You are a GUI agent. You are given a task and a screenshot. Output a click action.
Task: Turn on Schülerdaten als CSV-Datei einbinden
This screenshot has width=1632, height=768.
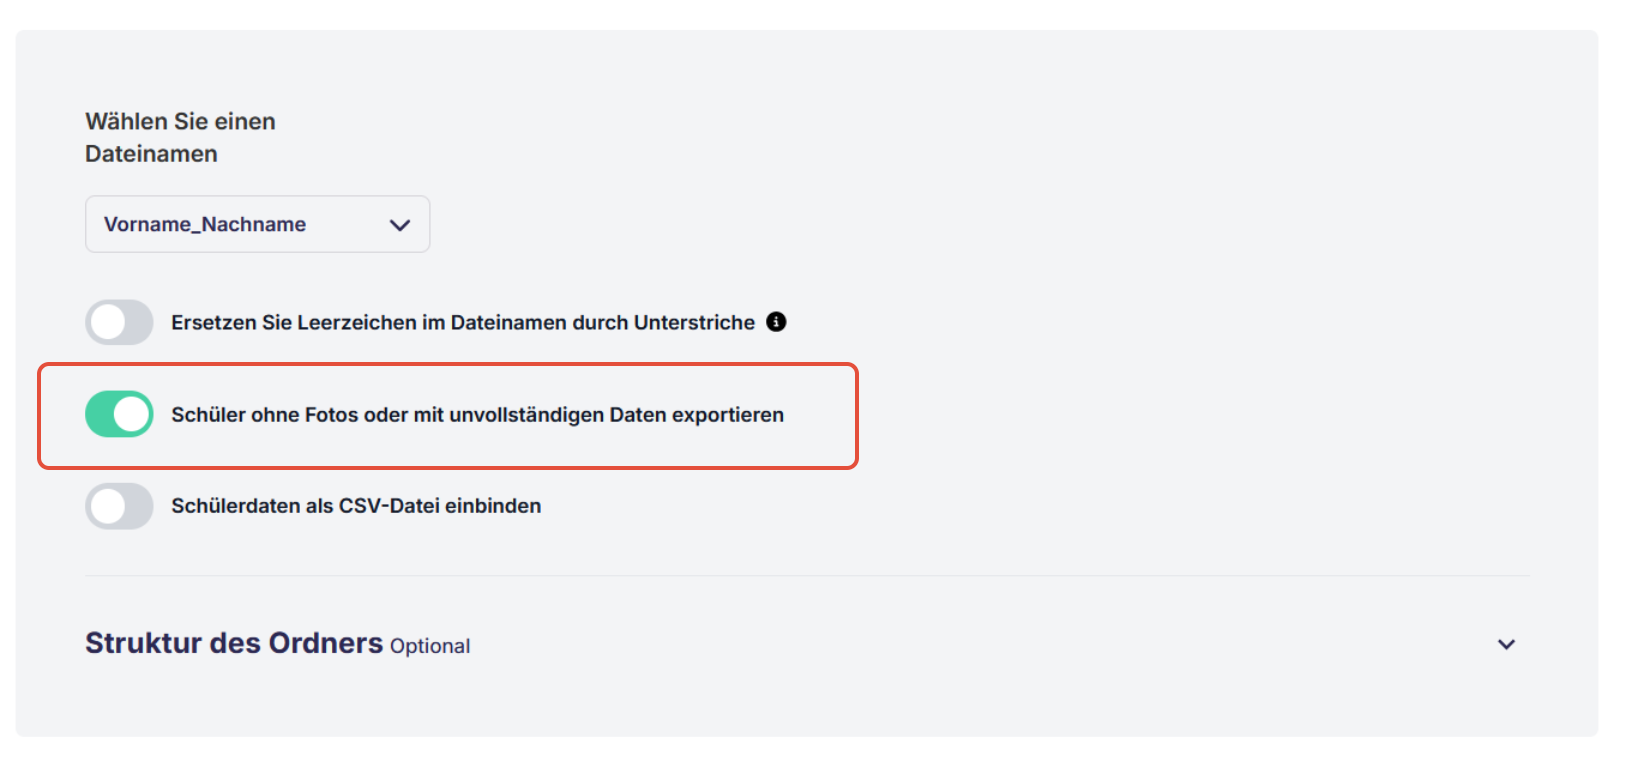click(x=119, y=506)
